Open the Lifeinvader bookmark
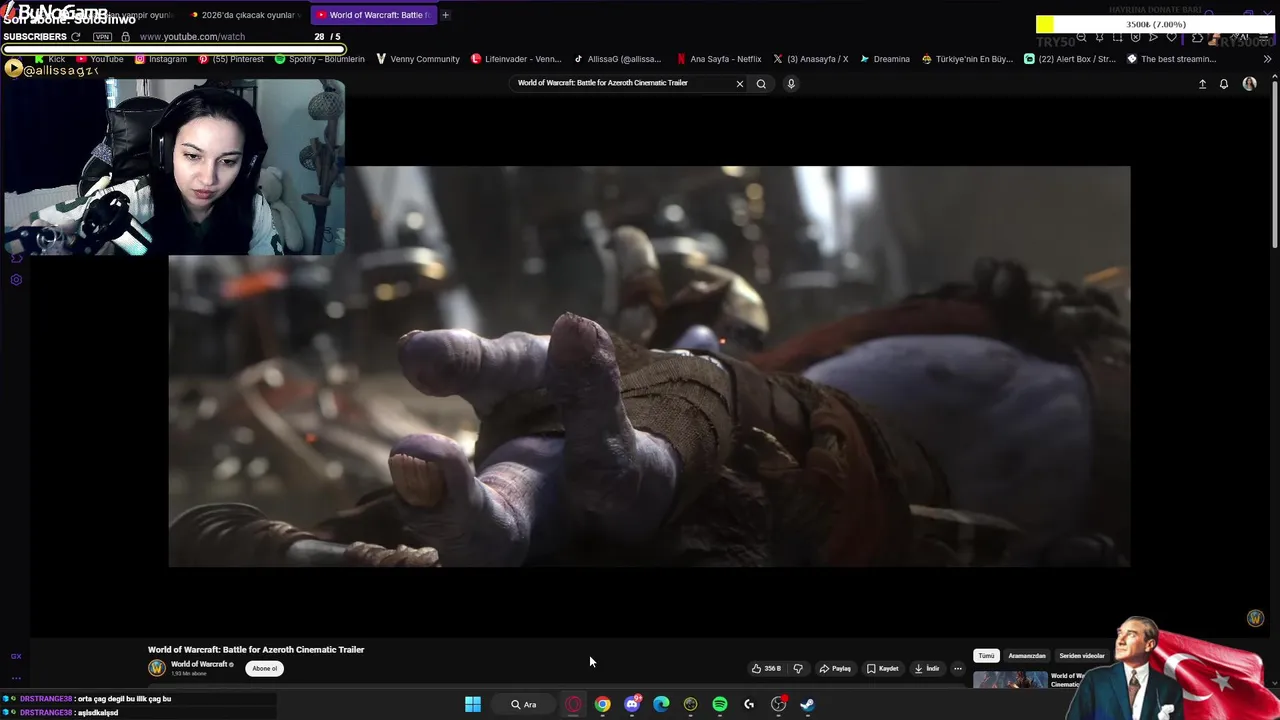The width and height of the screenshot is (1280, 720). (x=516, y=59)
